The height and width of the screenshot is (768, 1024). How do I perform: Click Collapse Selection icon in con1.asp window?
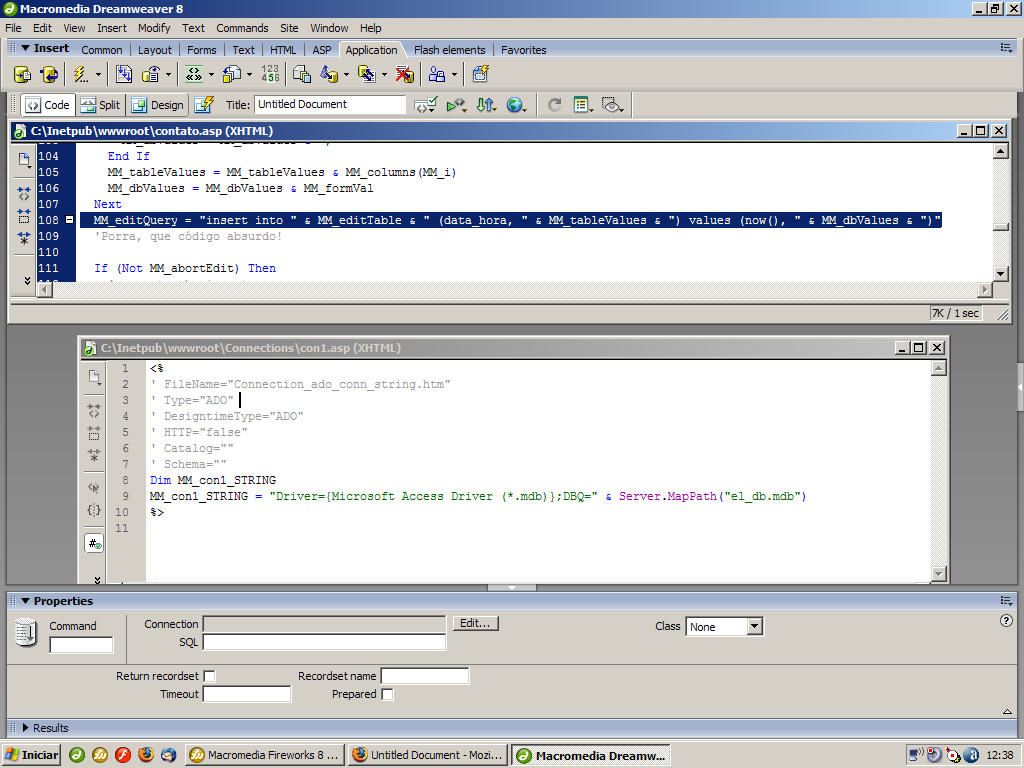tap(94, 432)
